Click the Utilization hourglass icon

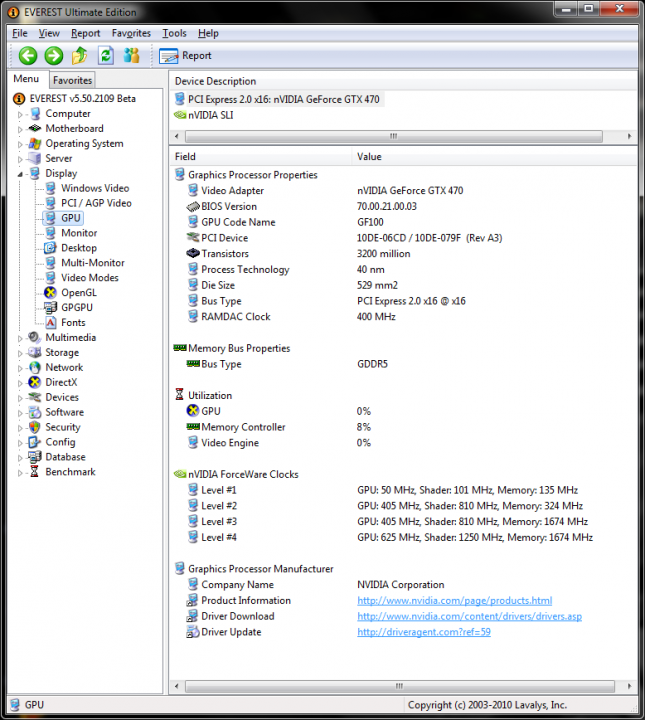pos(179,395)
